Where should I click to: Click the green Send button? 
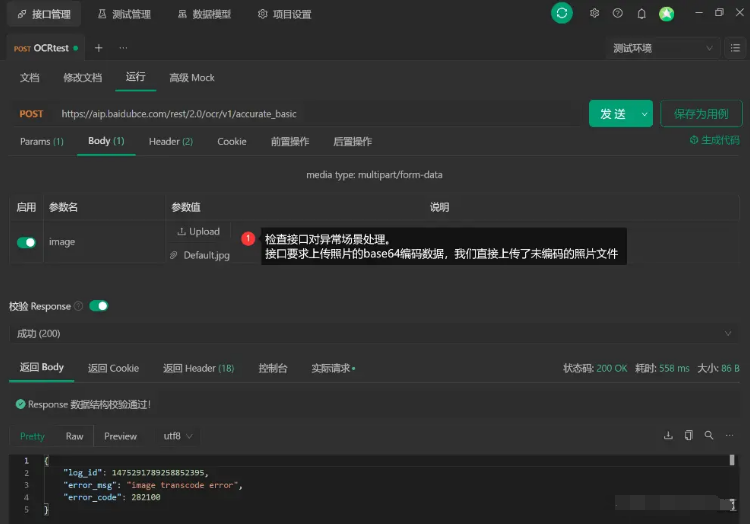(613, 114)
